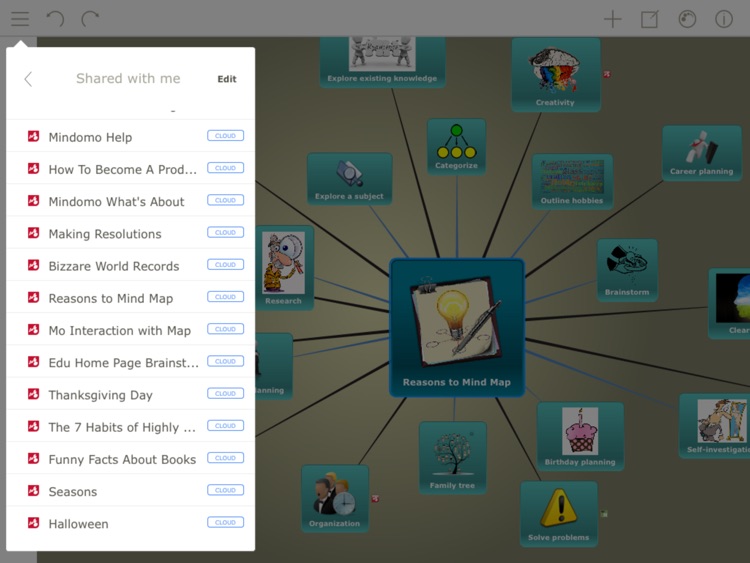Open the Making Resolutions map
This screenshot has width=750, height=563.
pos(130,233)
